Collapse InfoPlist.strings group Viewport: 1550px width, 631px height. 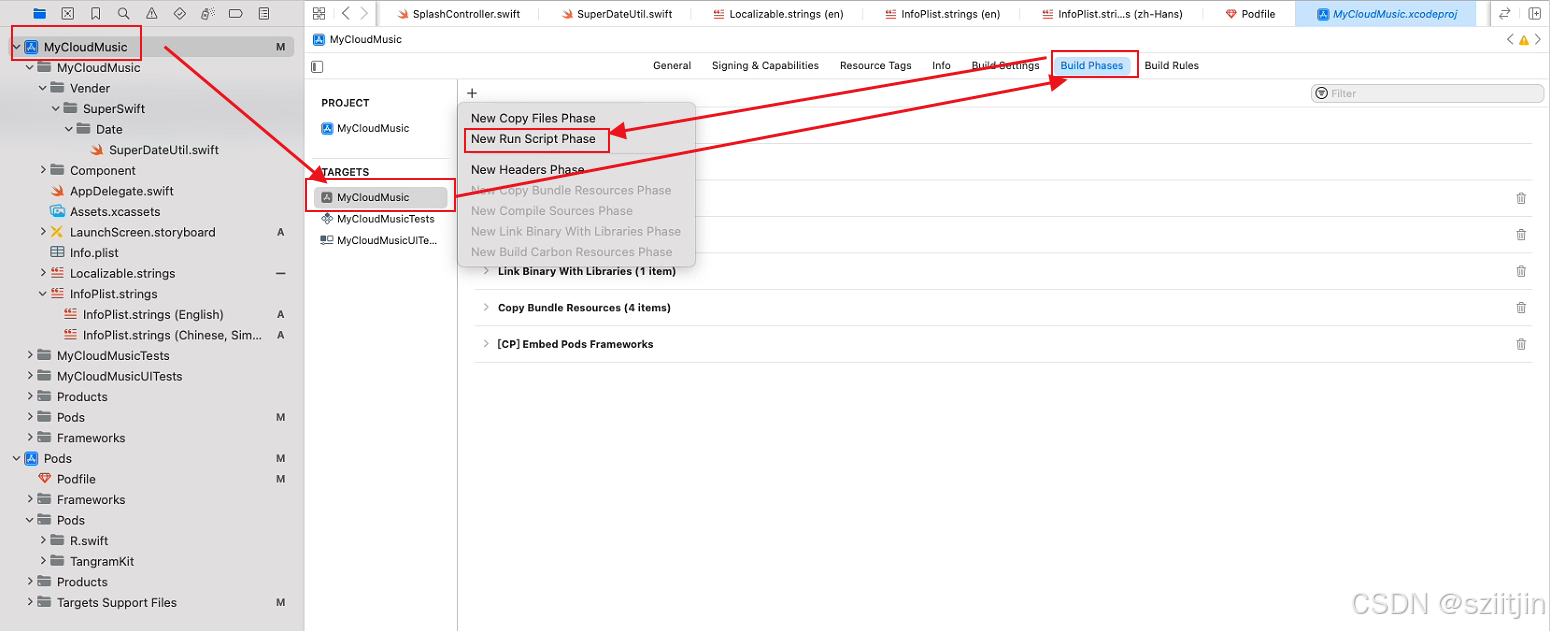point(43,294)
